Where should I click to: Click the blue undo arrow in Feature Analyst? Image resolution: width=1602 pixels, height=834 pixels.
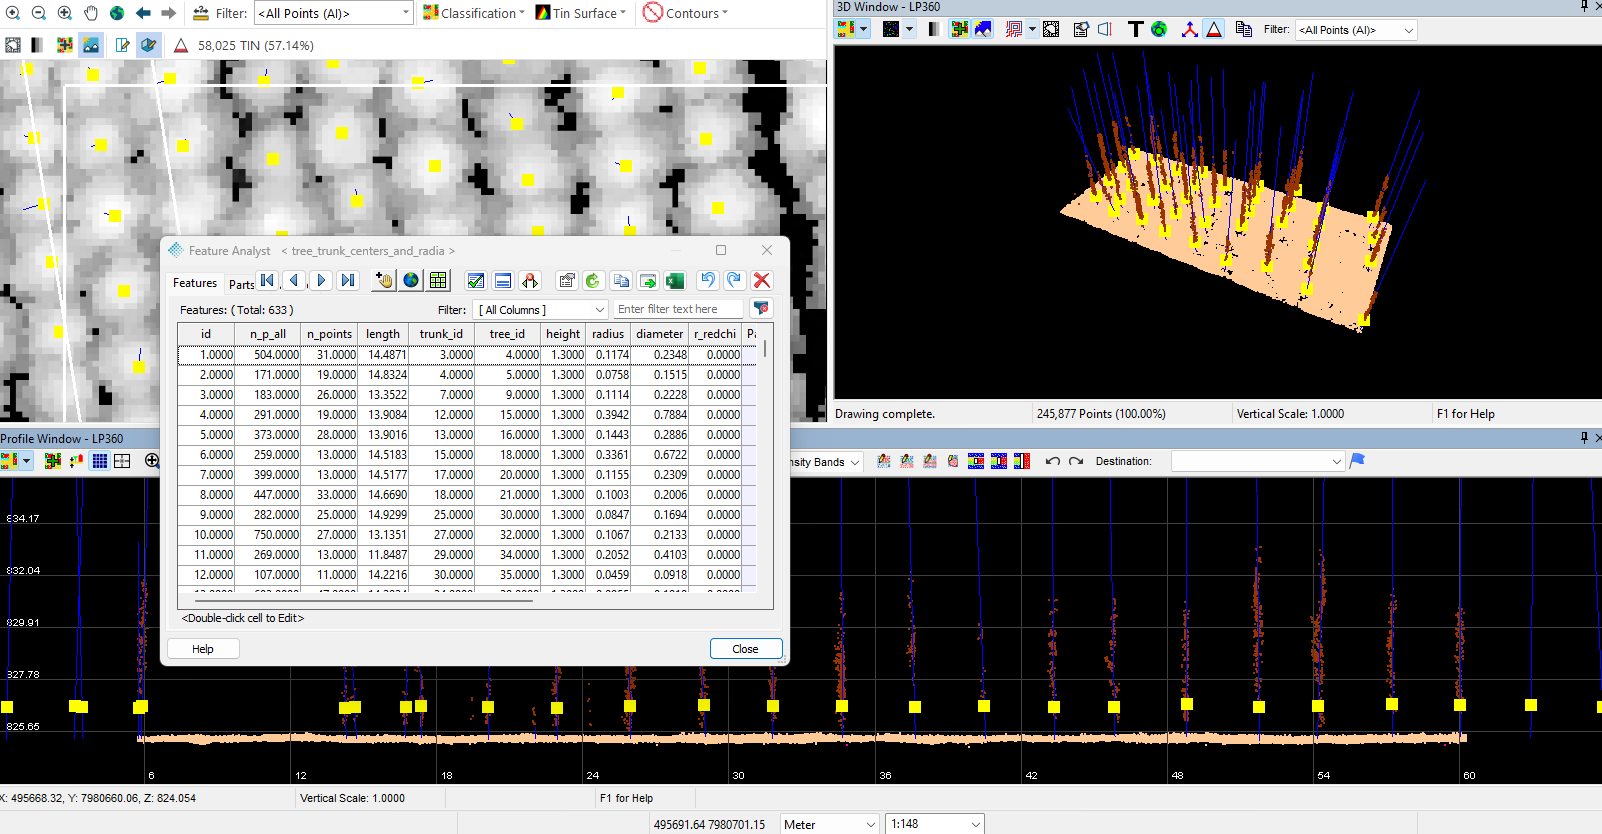coord(708,281)
